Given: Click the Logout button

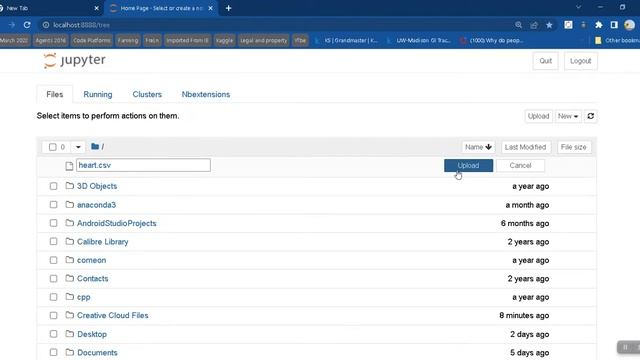Looking at the screenshot, I should tap(580, 61).
